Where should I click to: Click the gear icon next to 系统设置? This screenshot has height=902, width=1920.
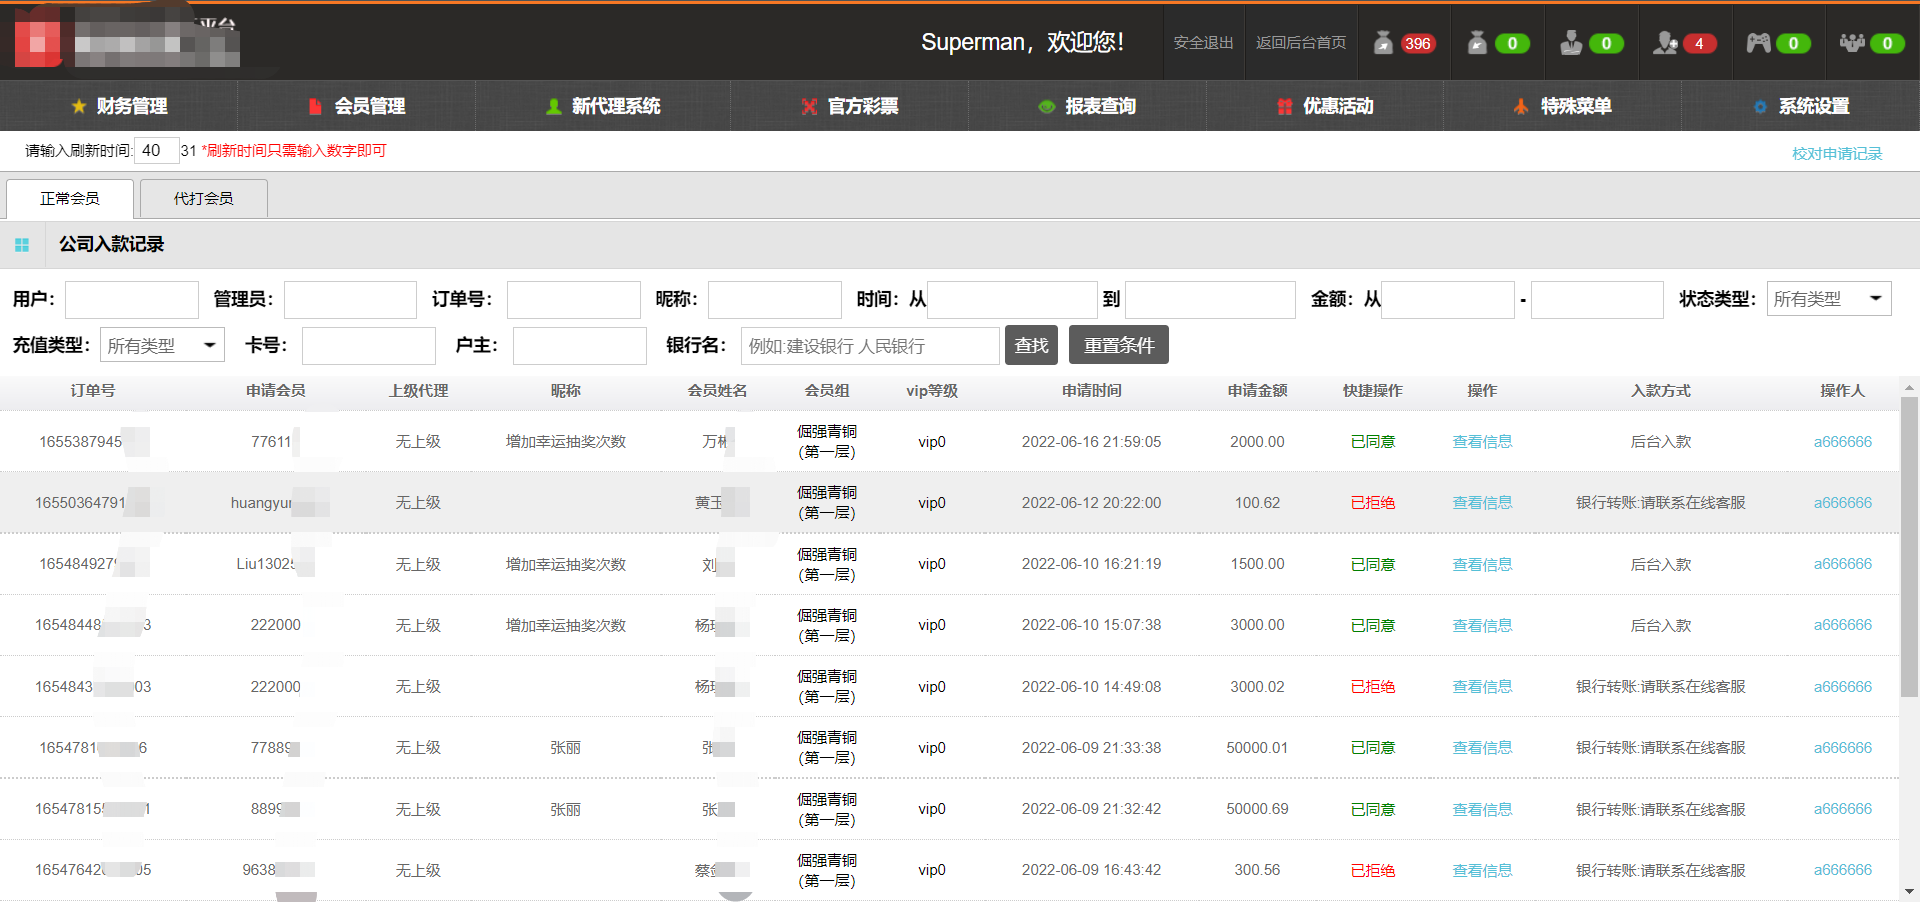pyautogui.click(x=1762, y=106)
